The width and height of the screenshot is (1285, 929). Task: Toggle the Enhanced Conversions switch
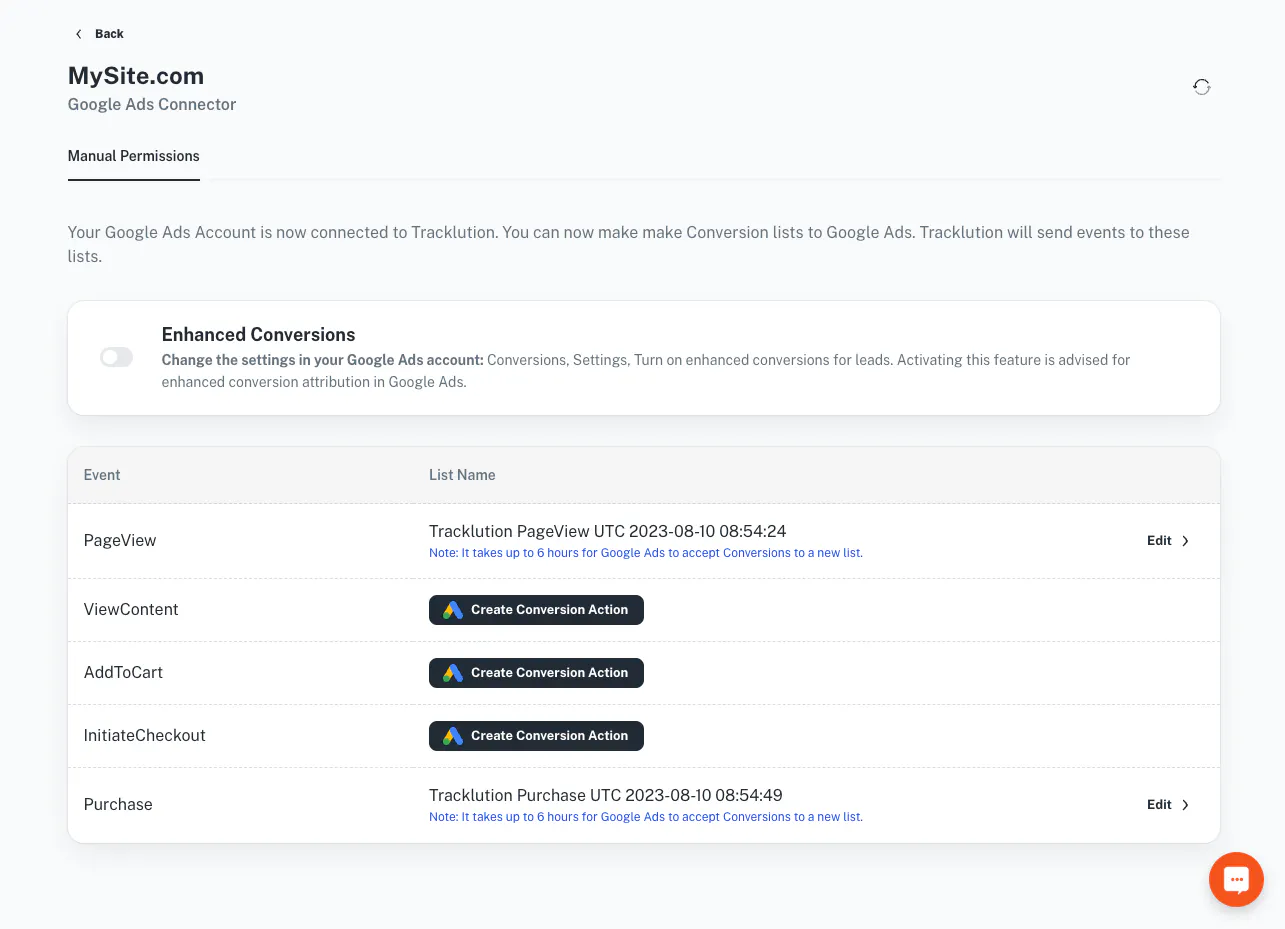117,357
